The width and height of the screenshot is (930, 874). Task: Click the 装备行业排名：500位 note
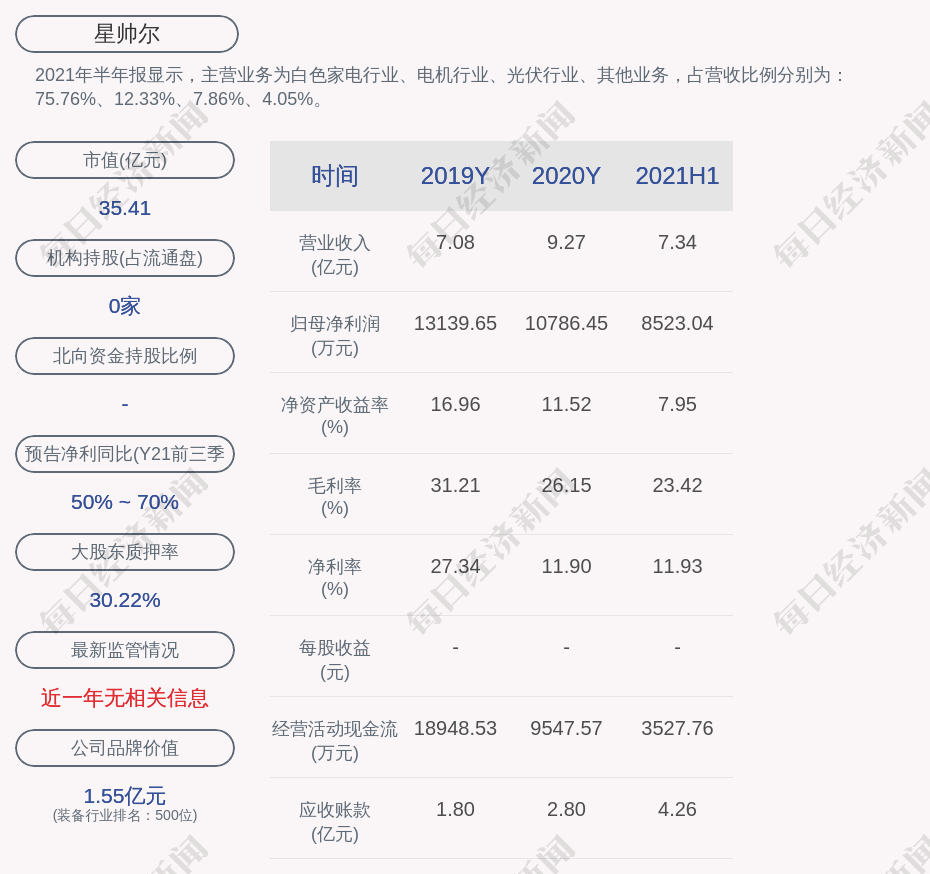[125, 816]
